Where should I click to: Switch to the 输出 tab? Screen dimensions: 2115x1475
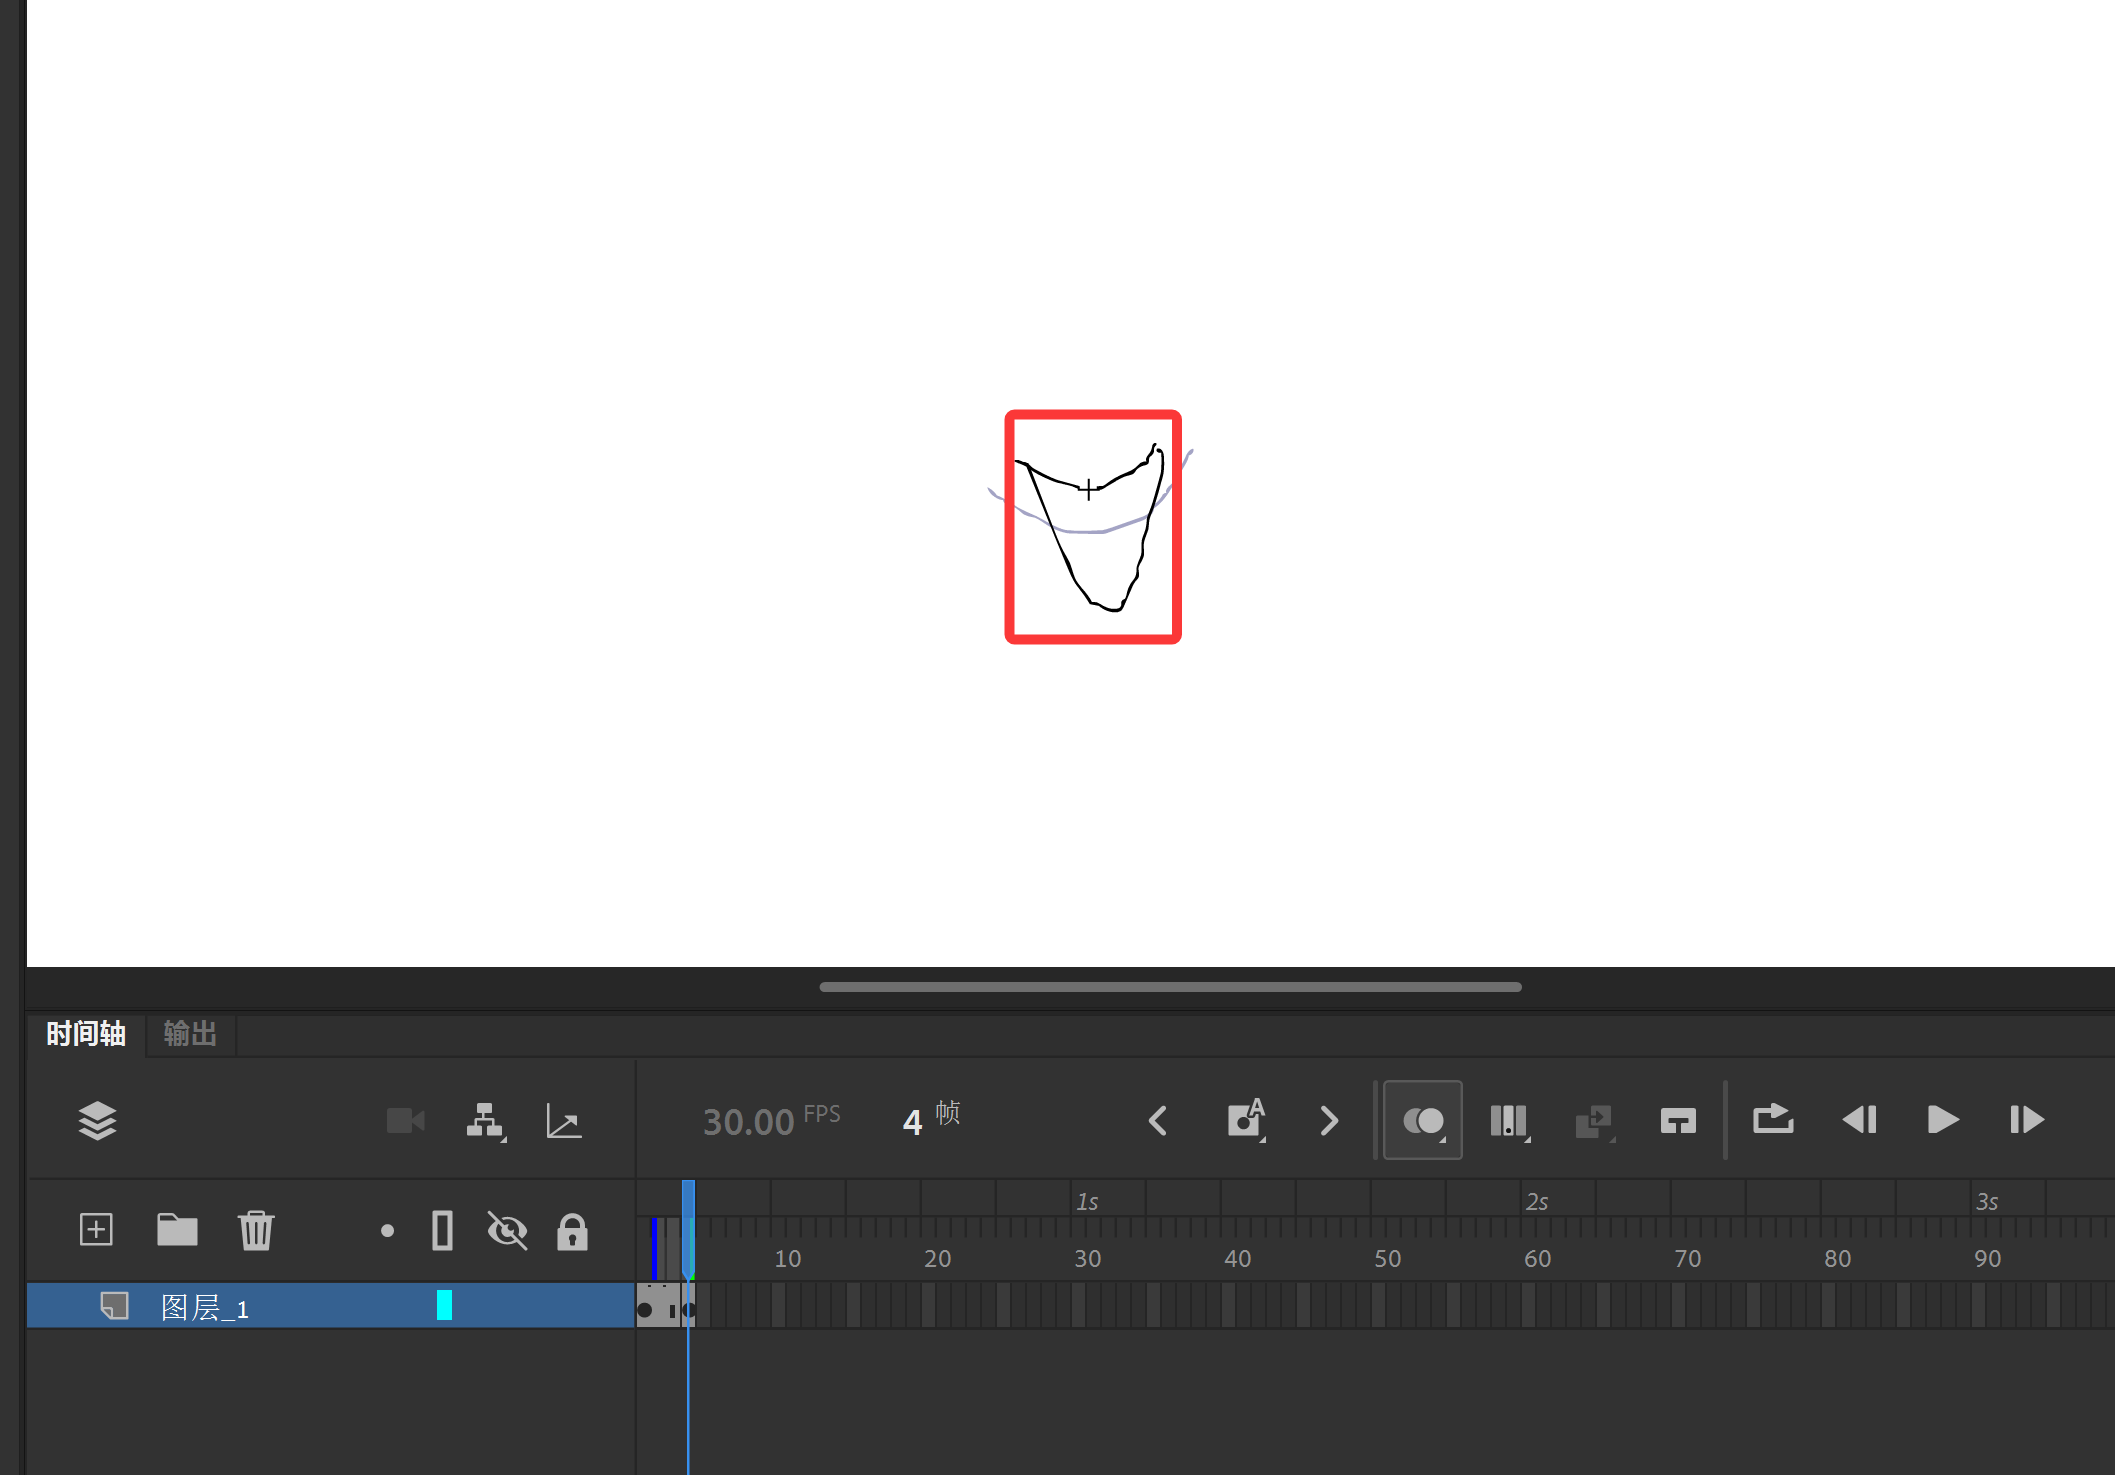pyautogui.click(x=190, y=1034)
